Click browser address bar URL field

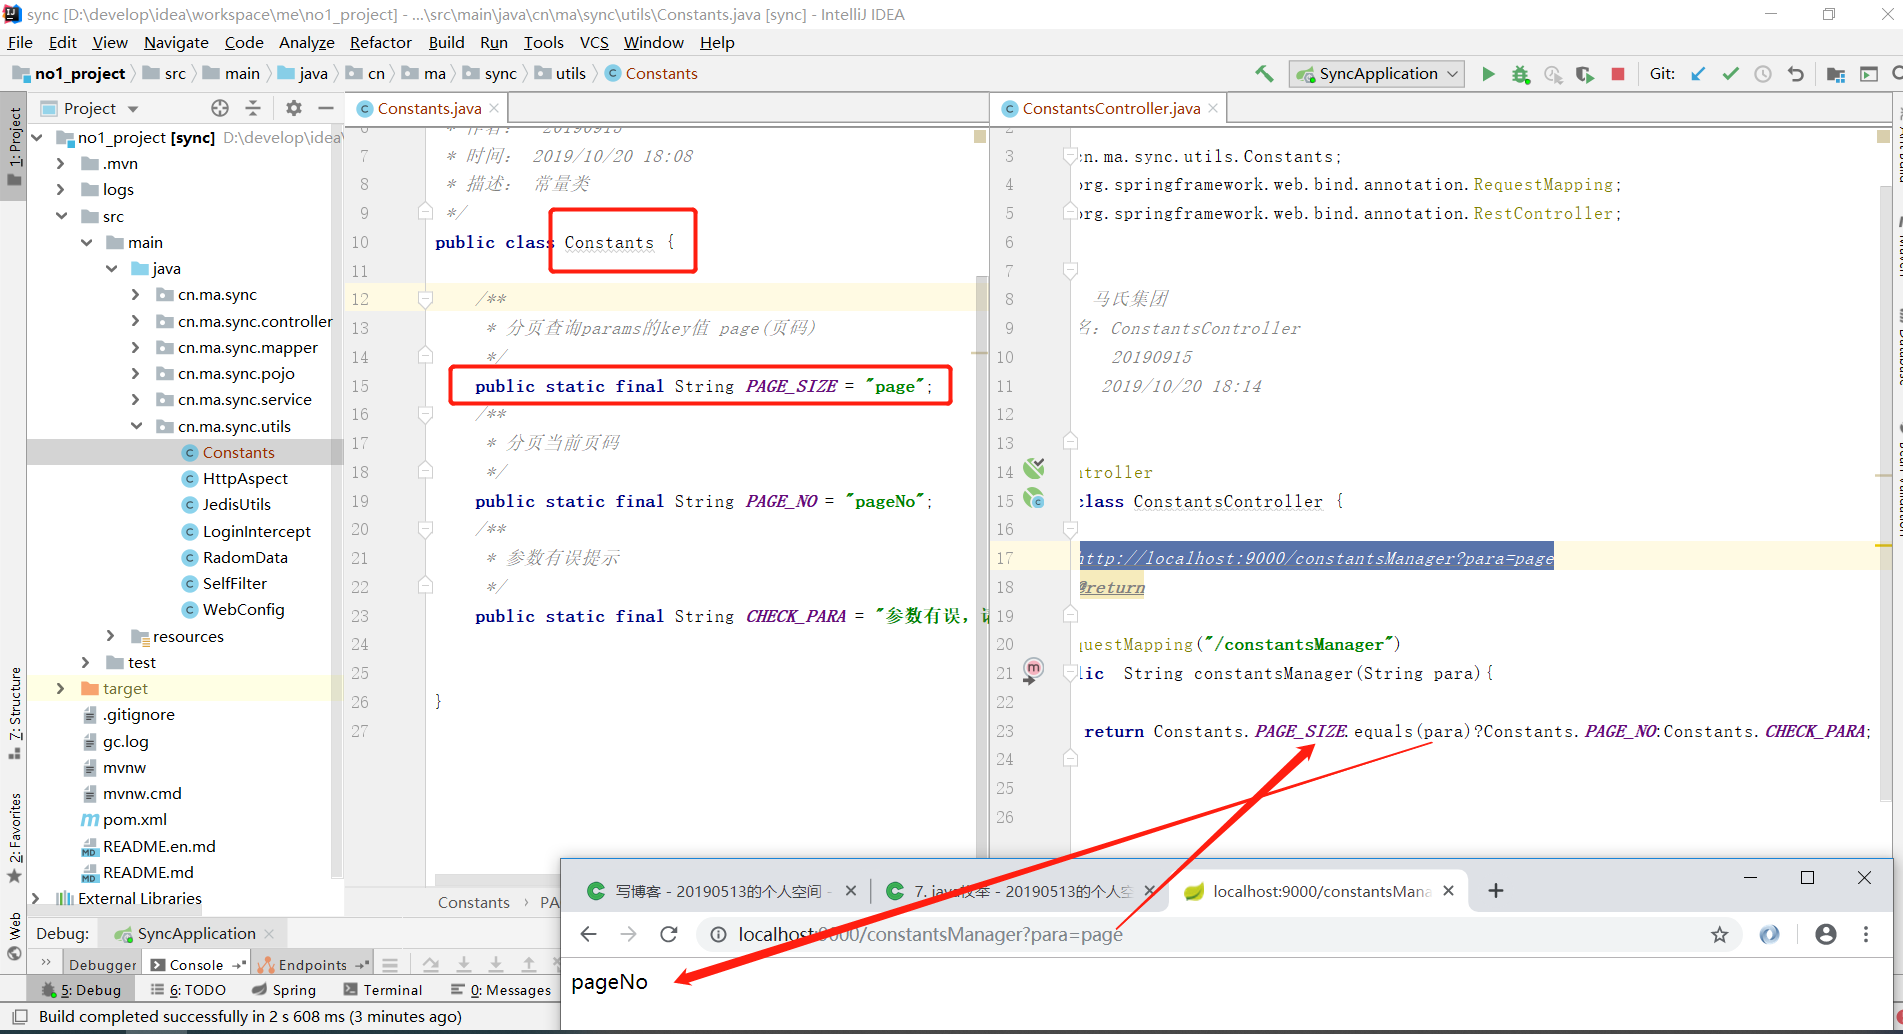(x=1216, y=934)
